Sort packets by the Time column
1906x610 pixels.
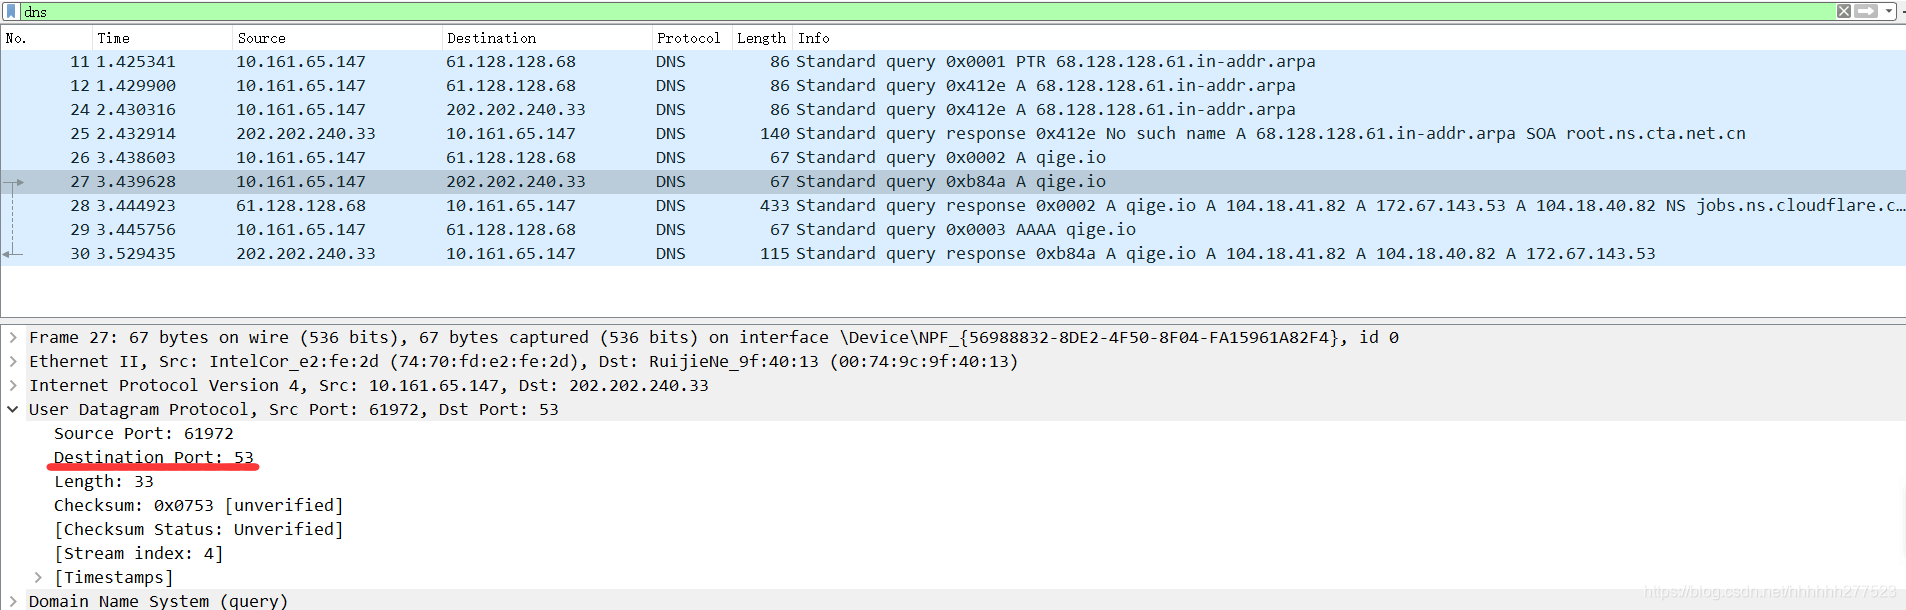162,38
